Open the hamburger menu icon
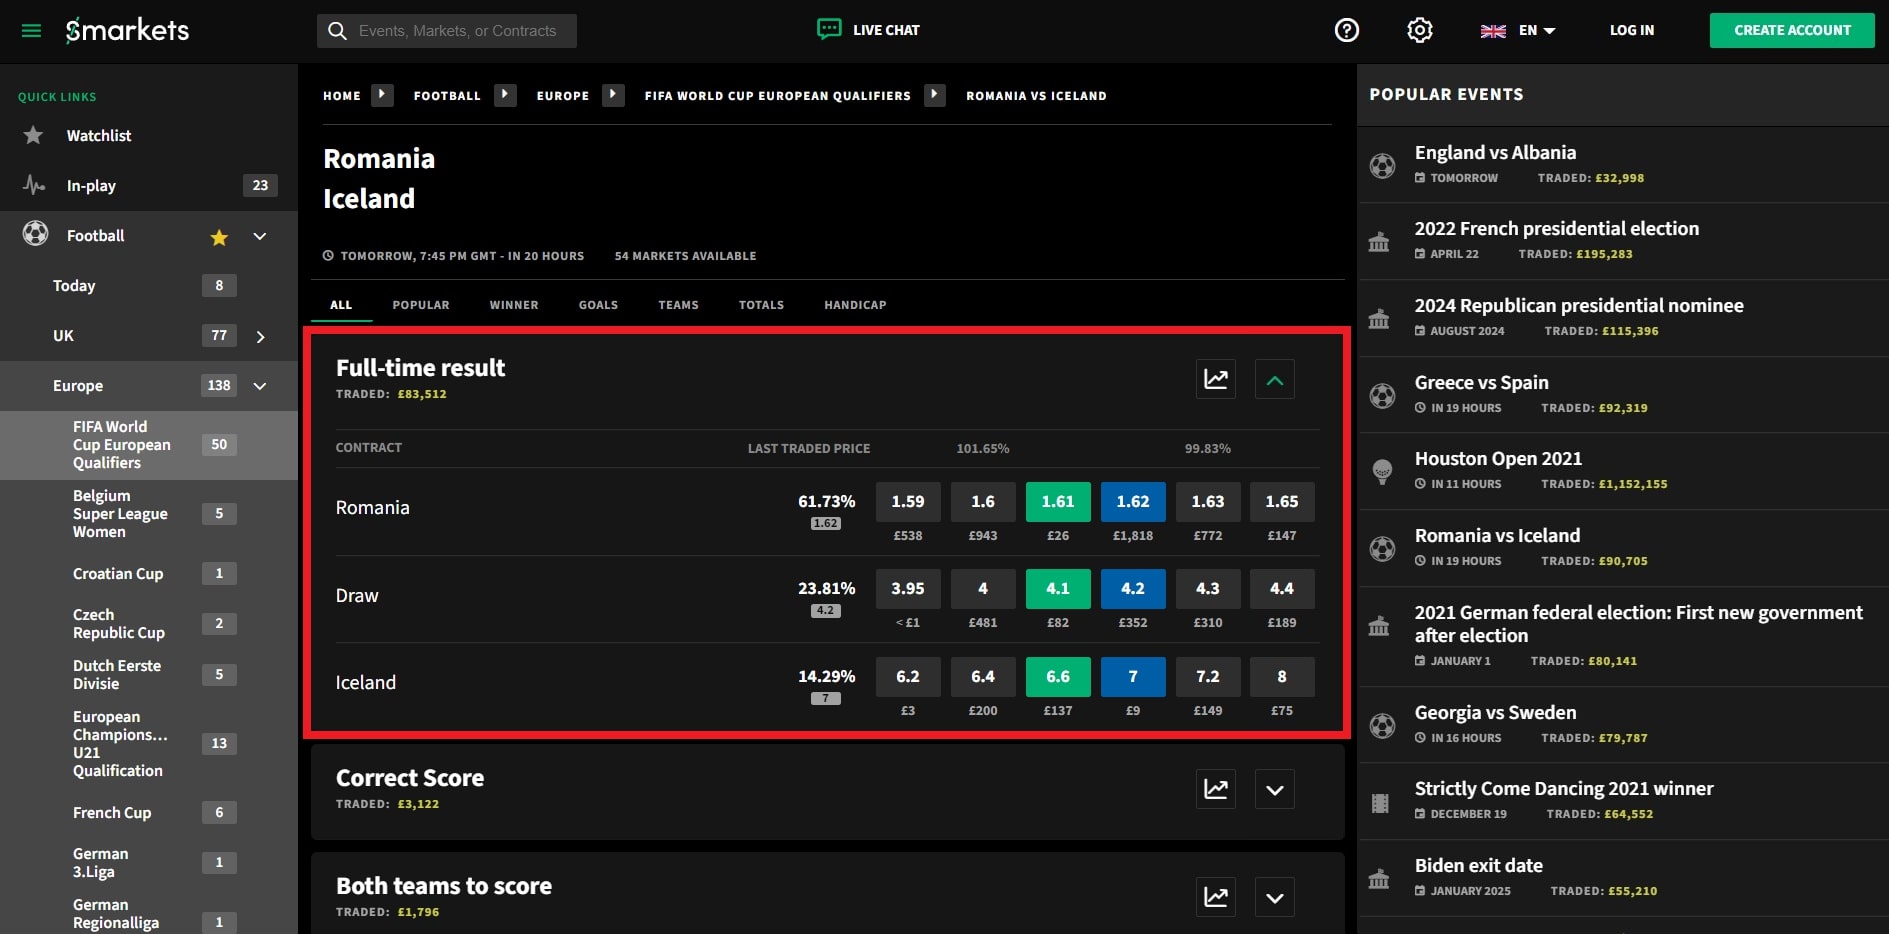This screenshot has width=1889, height=934. coord(31,31)
